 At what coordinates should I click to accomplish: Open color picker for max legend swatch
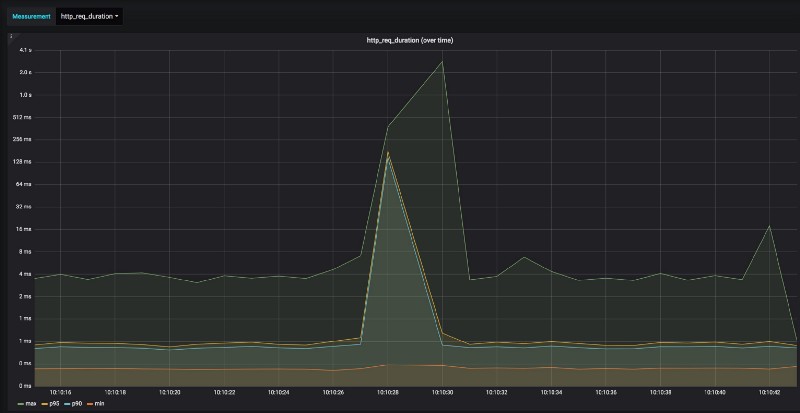coord(21,403)
